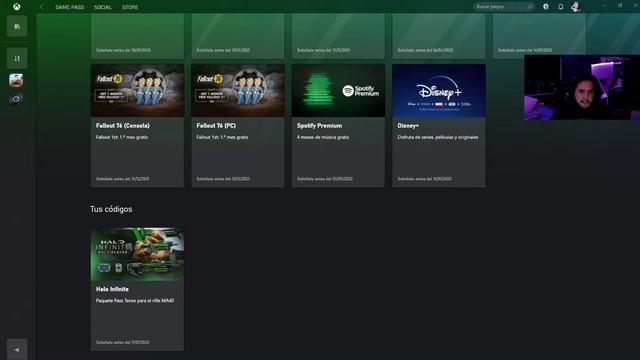The width and height of the screenshot is (640, 360).
Task: Open the STORE tab
Action: (130, 7)
